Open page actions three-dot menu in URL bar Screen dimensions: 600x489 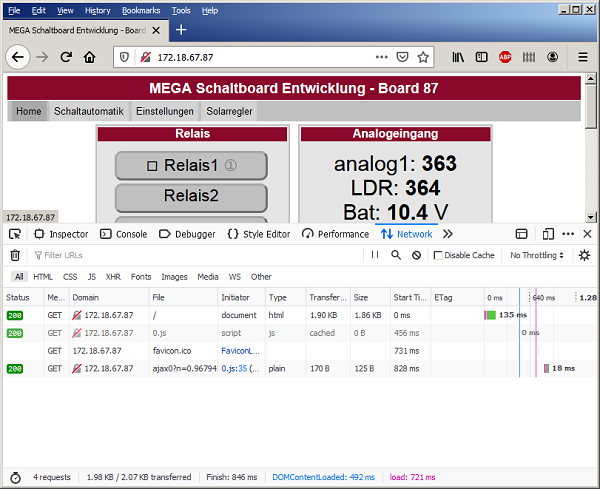[x=382, y=57]
